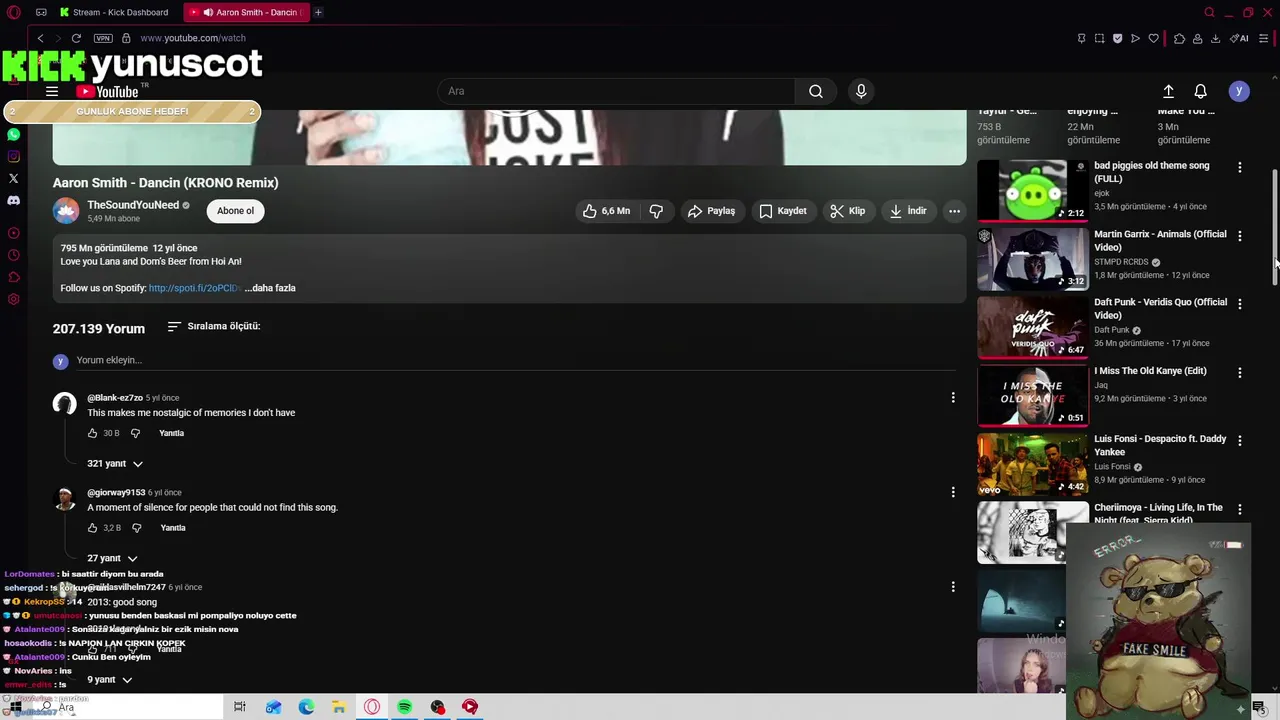Open Luis Fonsi - Despacito video title
Image resolution: width=1280 pixels, height=720 pixels.
point(1160,445)
